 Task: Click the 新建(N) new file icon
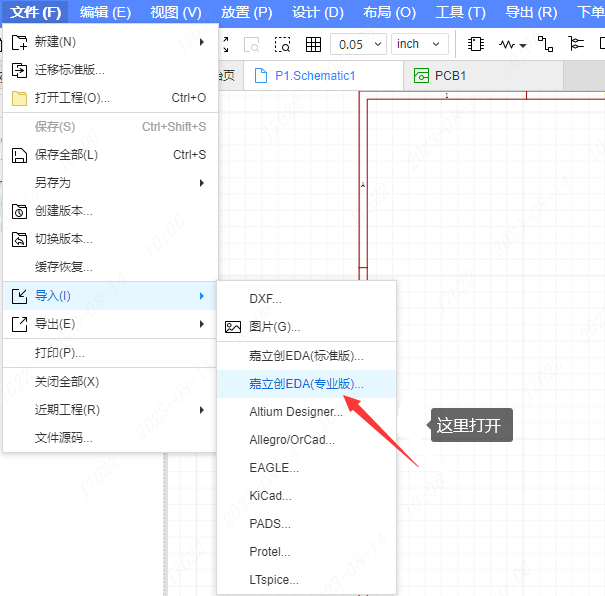click(x=19, y=42)
